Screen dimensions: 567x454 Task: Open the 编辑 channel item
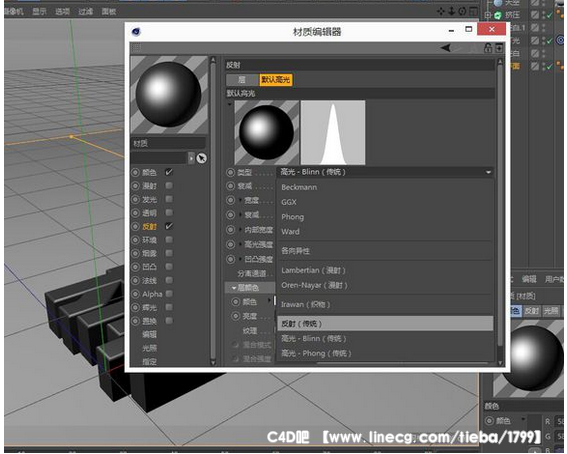click(149, 334)
